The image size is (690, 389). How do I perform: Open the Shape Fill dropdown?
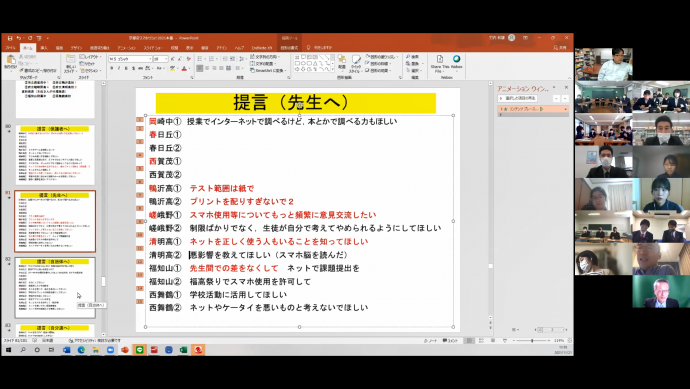(x=382, y=57)
